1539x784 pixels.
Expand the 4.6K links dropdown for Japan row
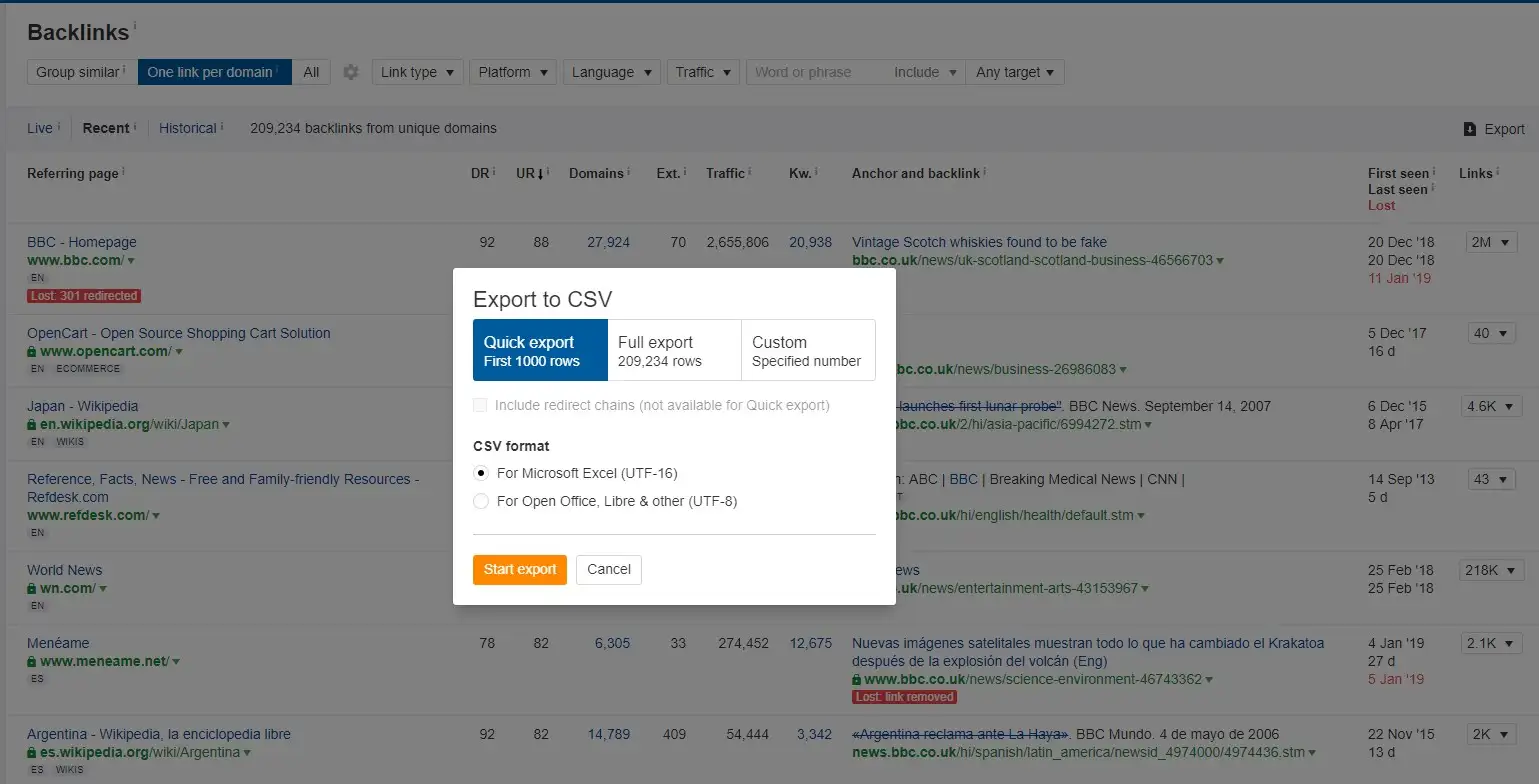click(x=1491, y=406)
